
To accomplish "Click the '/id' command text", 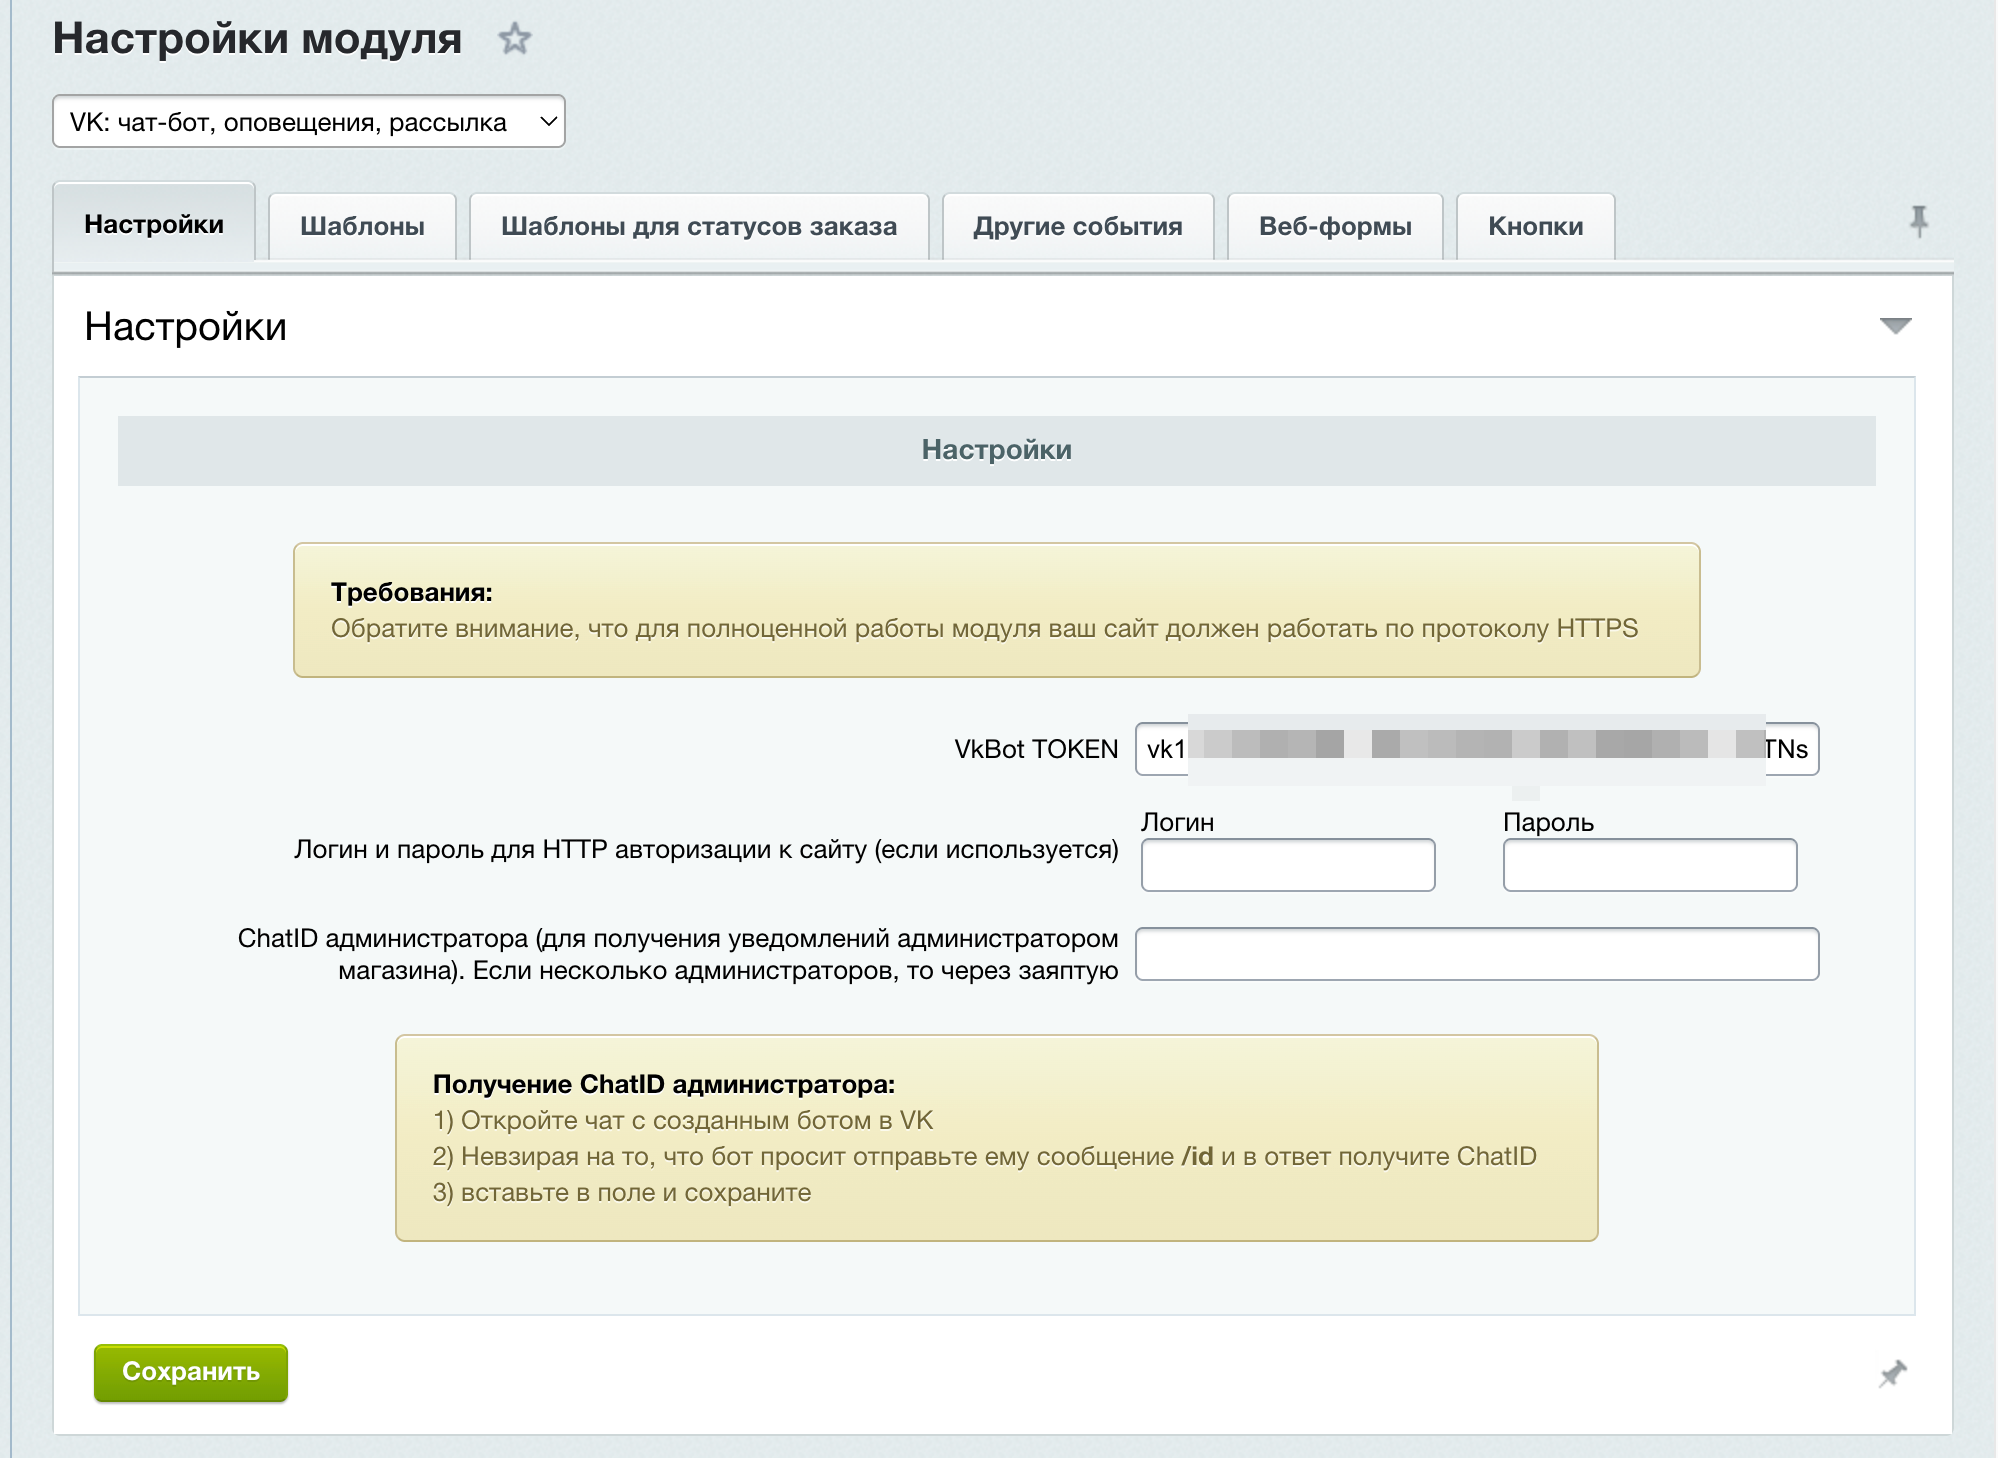I will point(1197,1156).
